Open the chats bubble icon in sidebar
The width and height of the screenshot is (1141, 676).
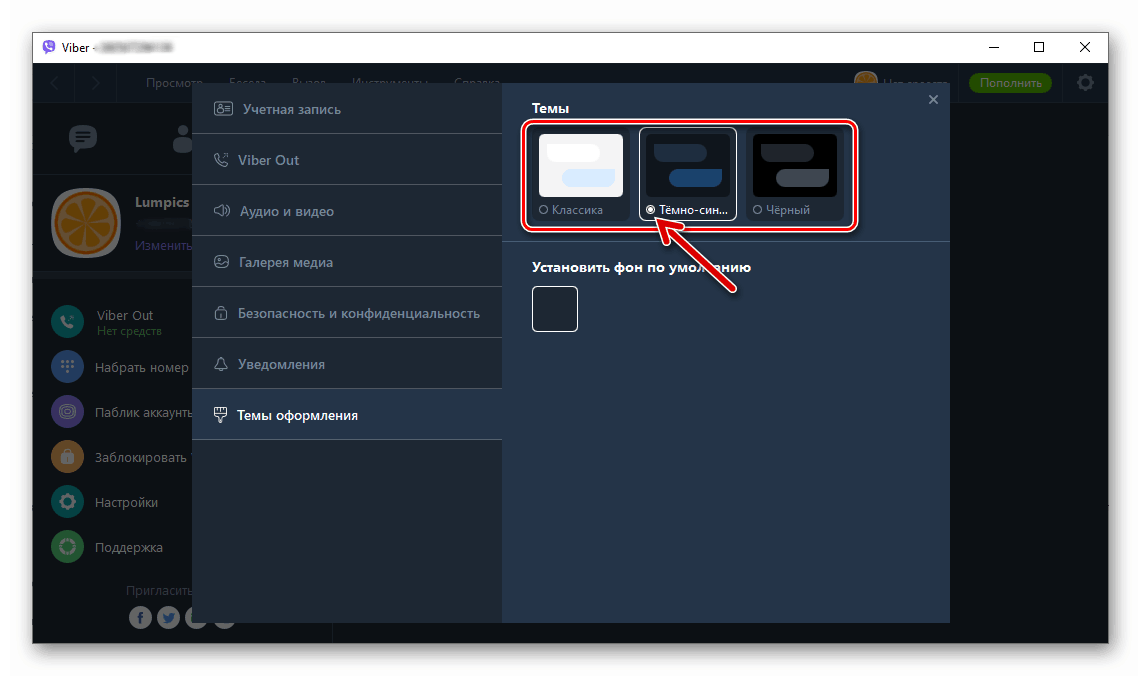[x=83, y=138]
